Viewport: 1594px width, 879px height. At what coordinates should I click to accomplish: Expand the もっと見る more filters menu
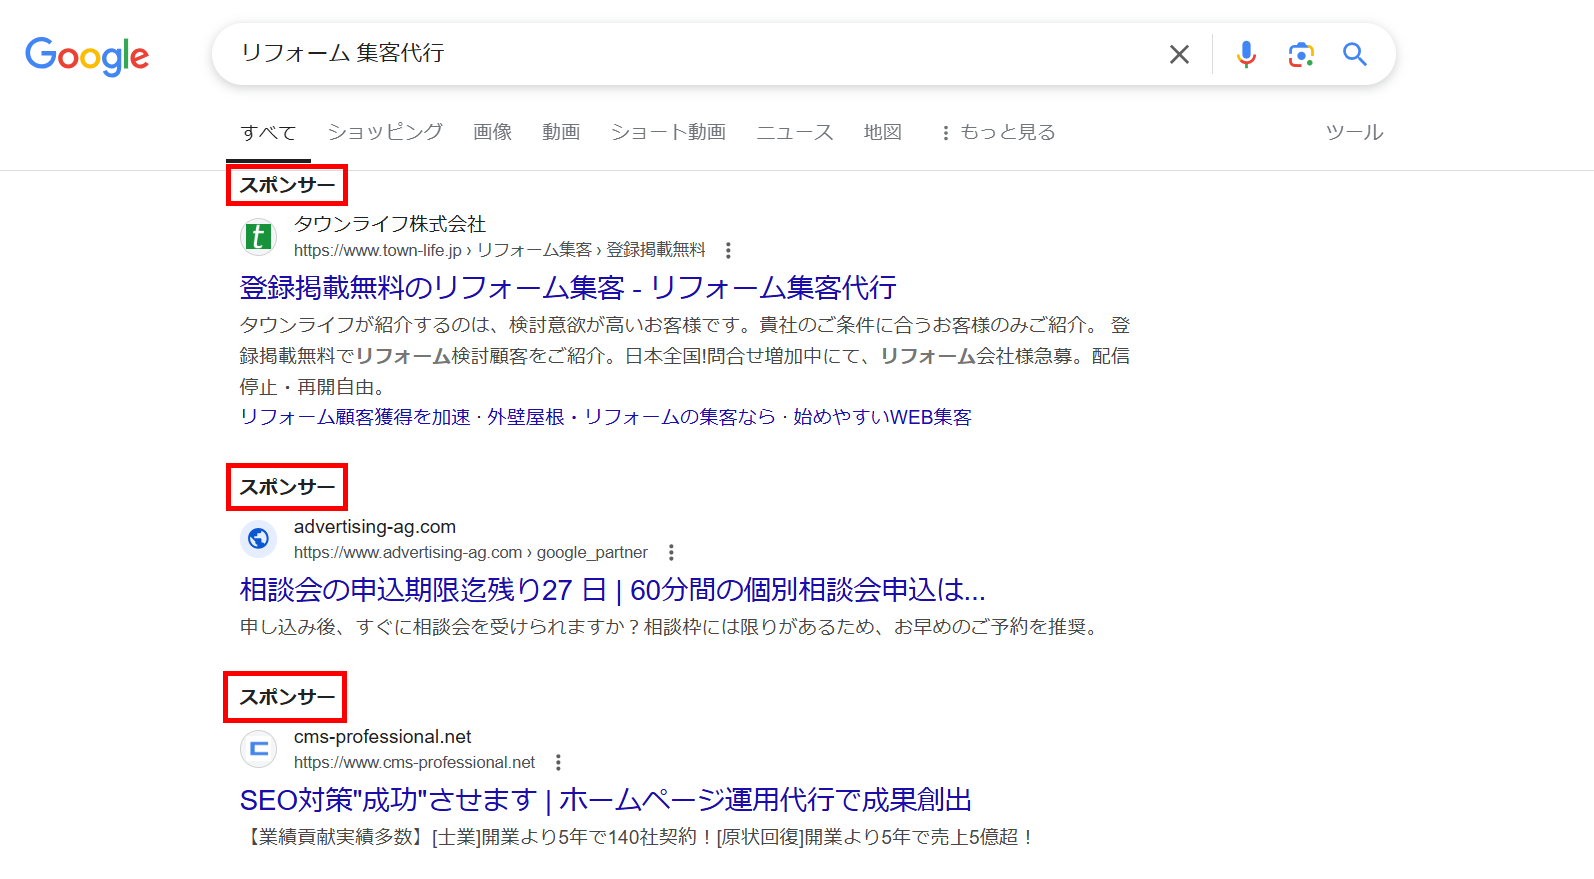(x=998, y=132)
